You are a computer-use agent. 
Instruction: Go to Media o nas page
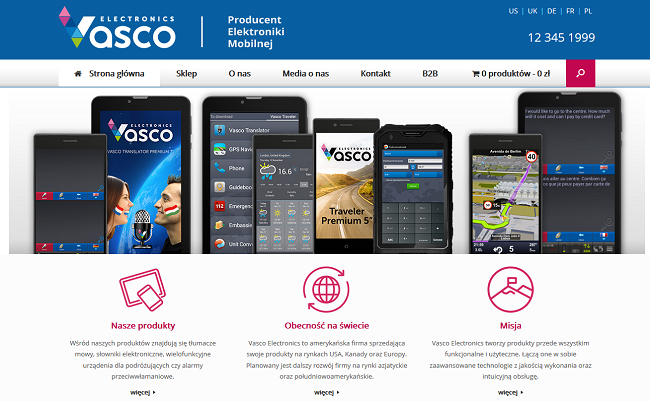click(306, 73)
